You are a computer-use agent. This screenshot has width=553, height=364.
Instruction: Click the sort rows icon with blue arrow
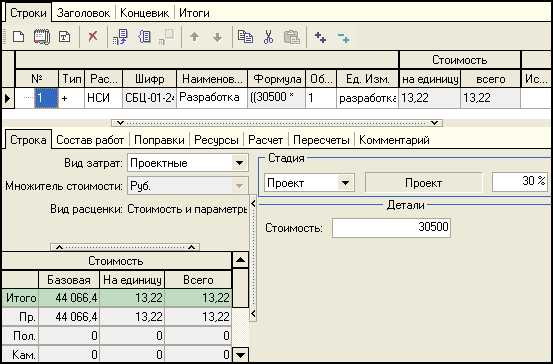coord(120,37)
